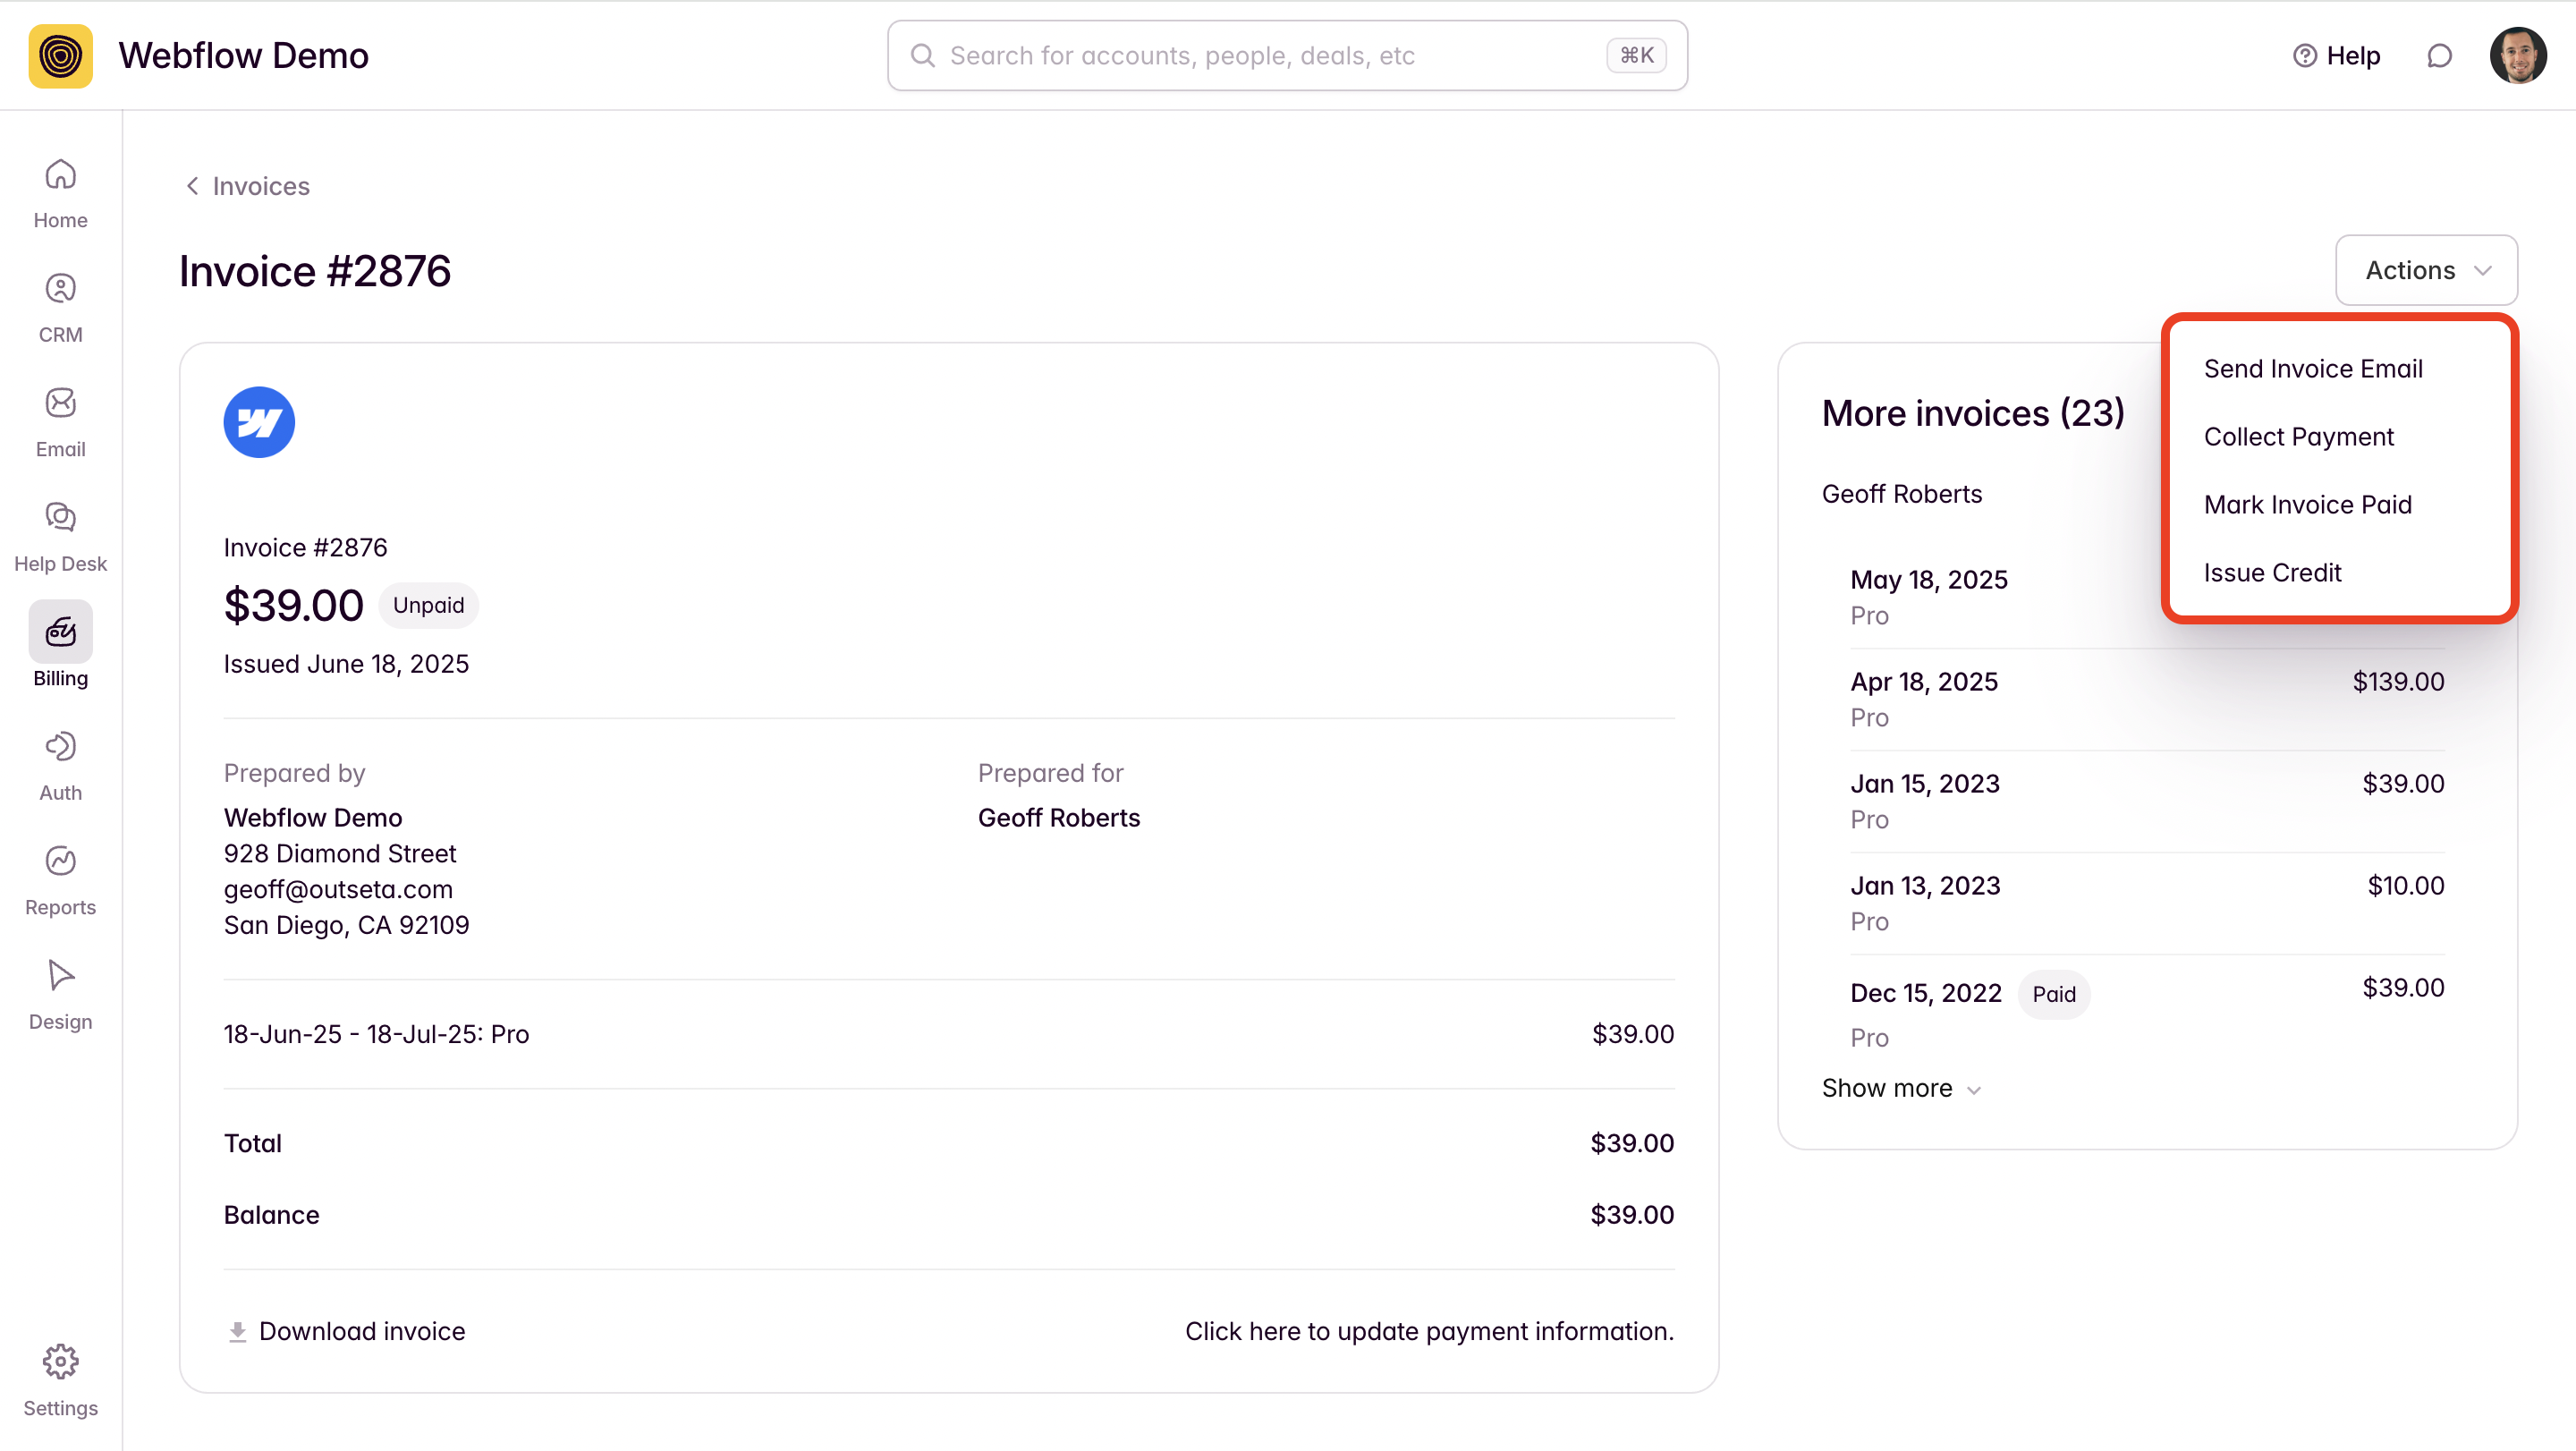Go to CRM section in sidebar
The height and width of the screenshot is (1451, 2576).
pyautogui.click(x=60, y=307)
